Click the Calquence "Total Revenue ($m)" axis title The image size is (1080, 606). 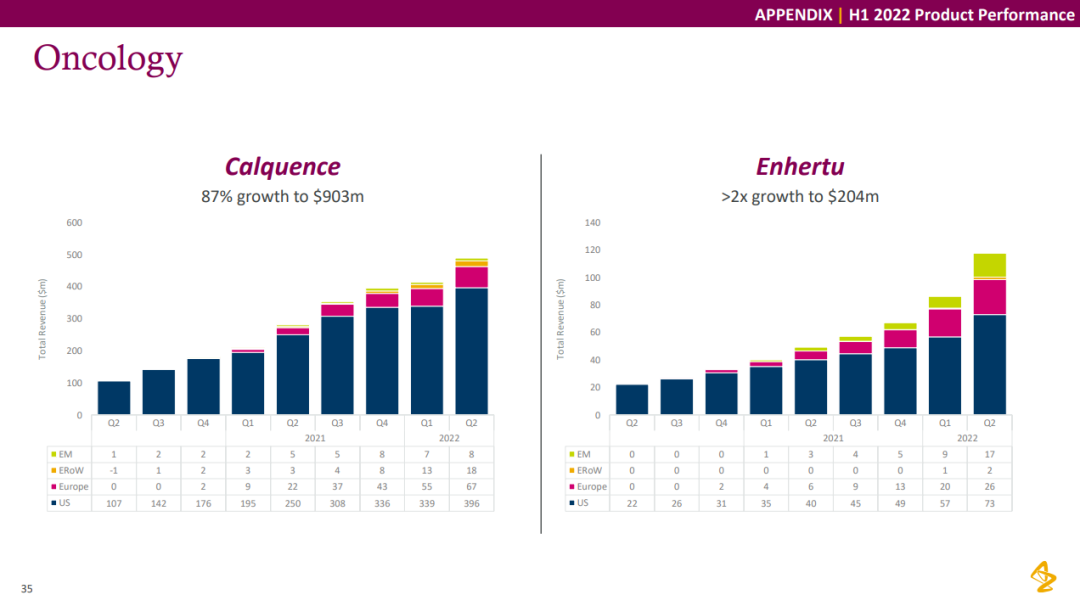click(42, 319)
